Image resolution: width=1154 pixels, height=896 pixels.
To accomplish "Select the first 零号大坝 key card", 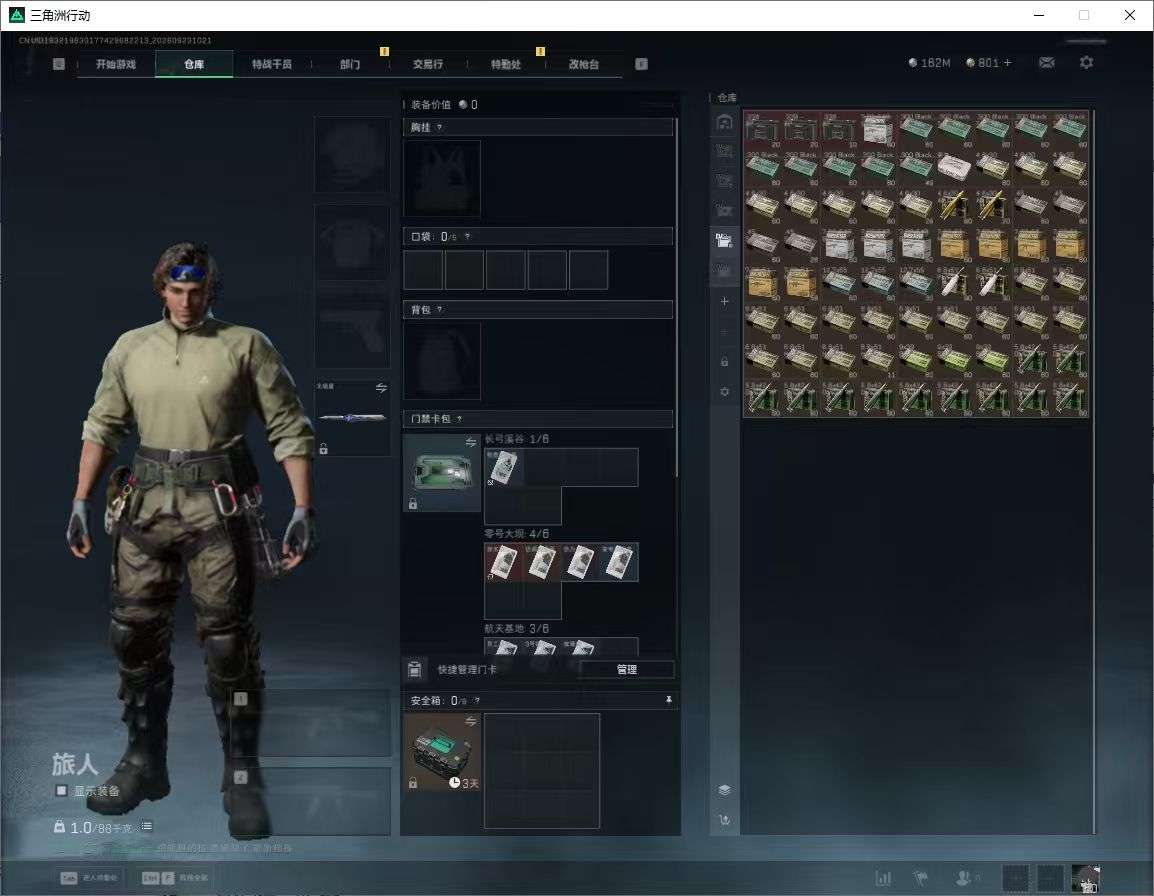I will pos(503,562).
